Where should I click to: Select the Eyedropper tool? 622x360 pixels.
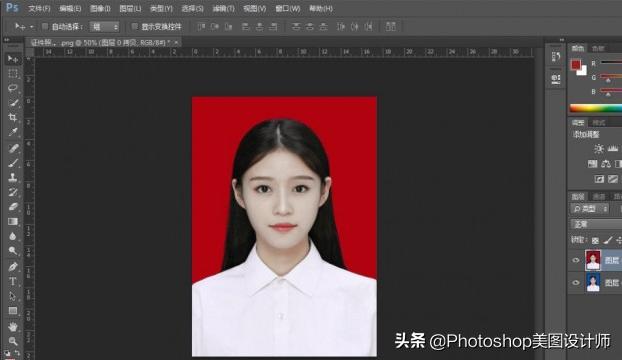pos(13,132)
